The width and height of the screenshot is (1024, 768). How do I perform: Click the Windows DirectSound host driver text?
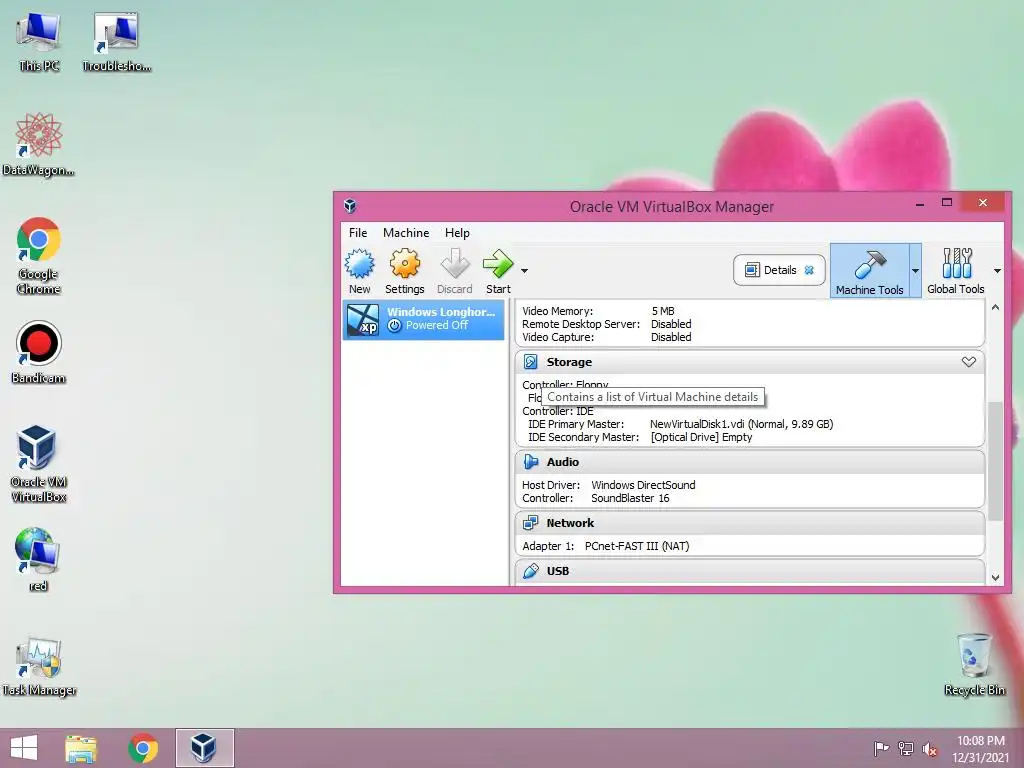tap(643, 485)
